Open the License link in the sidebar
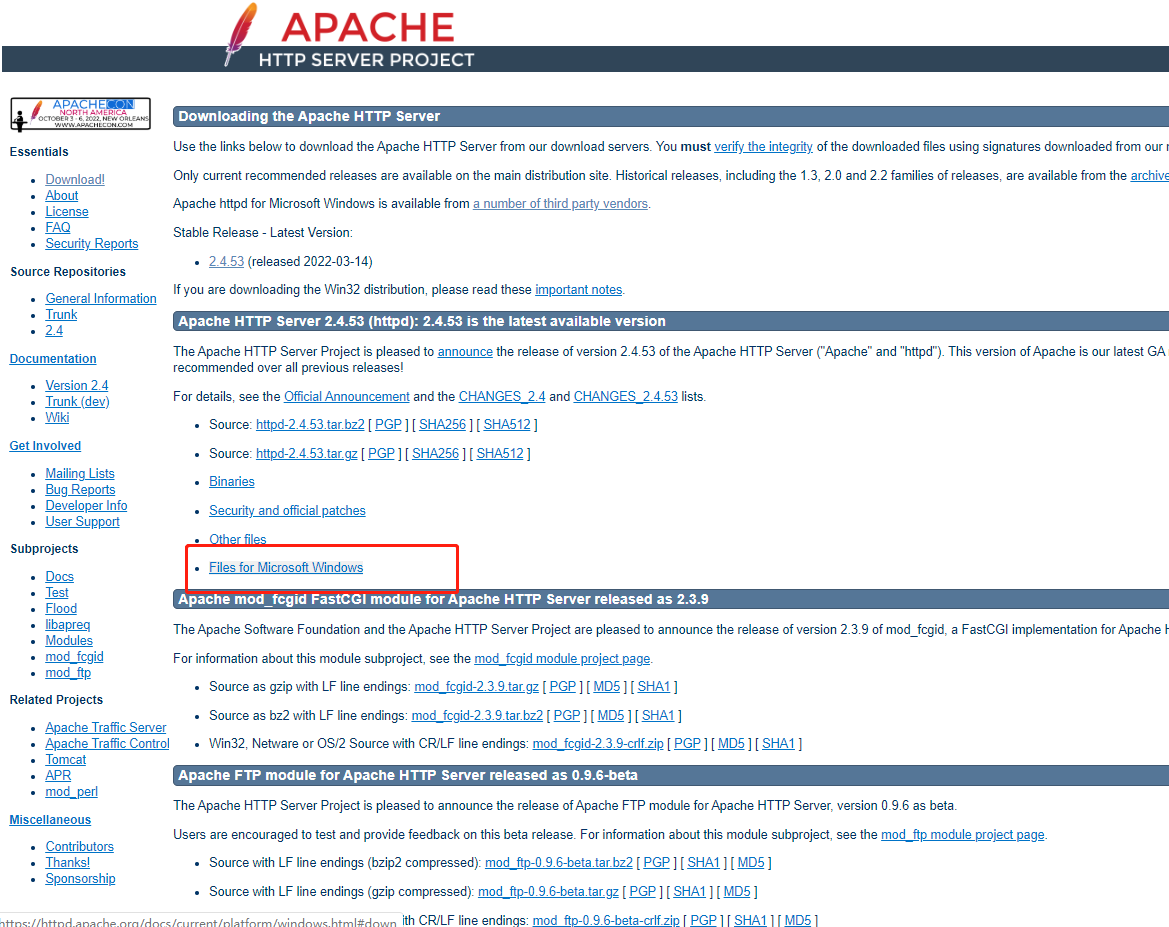The height and width of the screenshot is (927, 1169). click(x=67, y=212)
